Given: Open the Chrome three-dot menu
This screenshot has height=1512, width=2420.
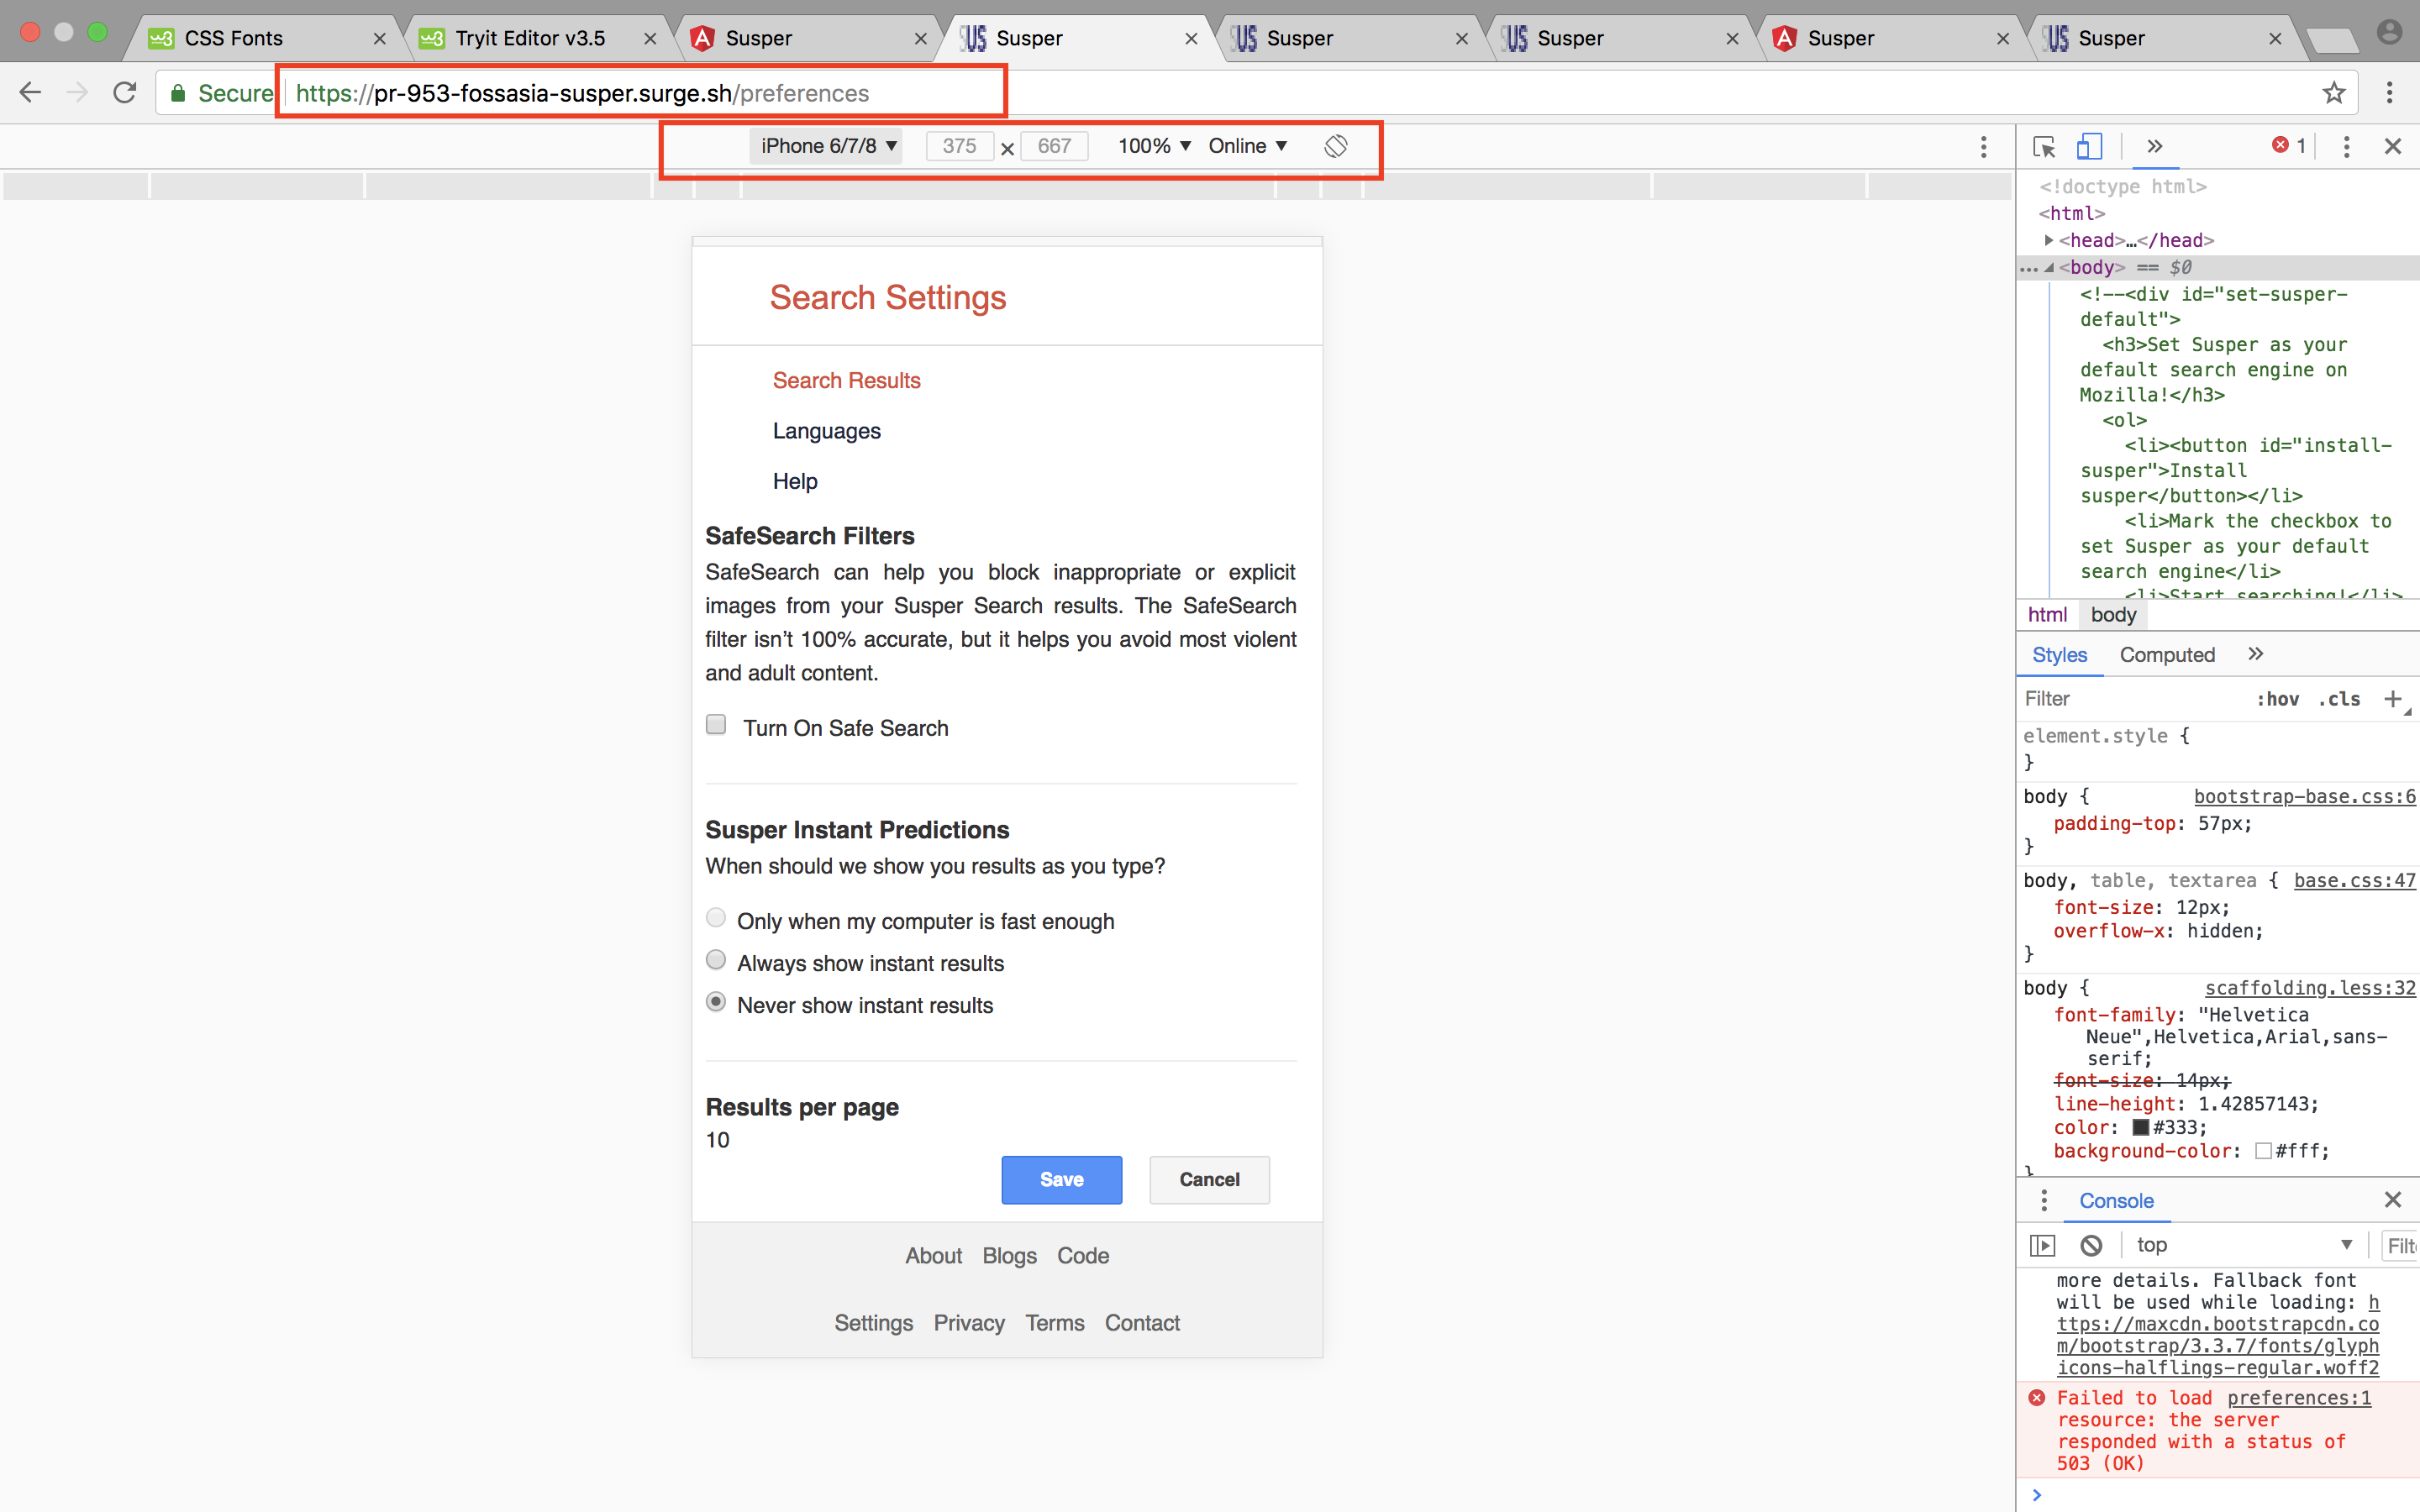Looking at the screenshot, I should pyautogui.click(x=2389, y=93).
